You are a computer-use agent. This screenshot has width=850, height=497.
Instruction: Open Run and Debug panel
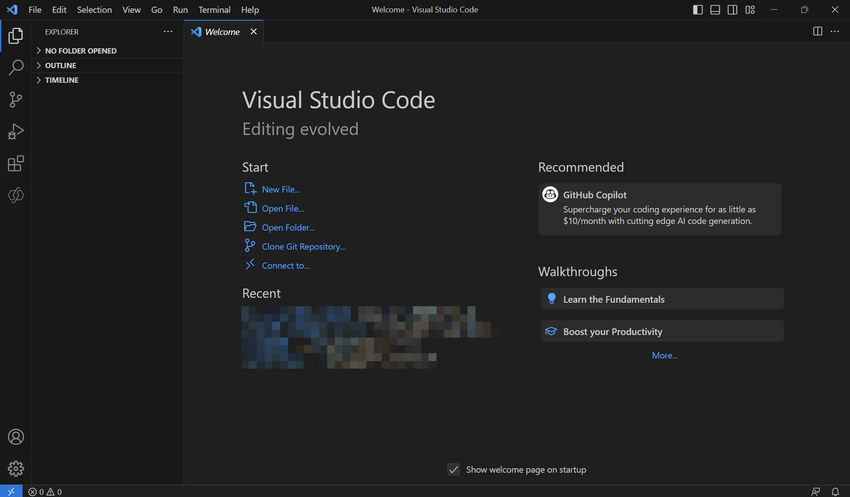click(x=15, y=132)
